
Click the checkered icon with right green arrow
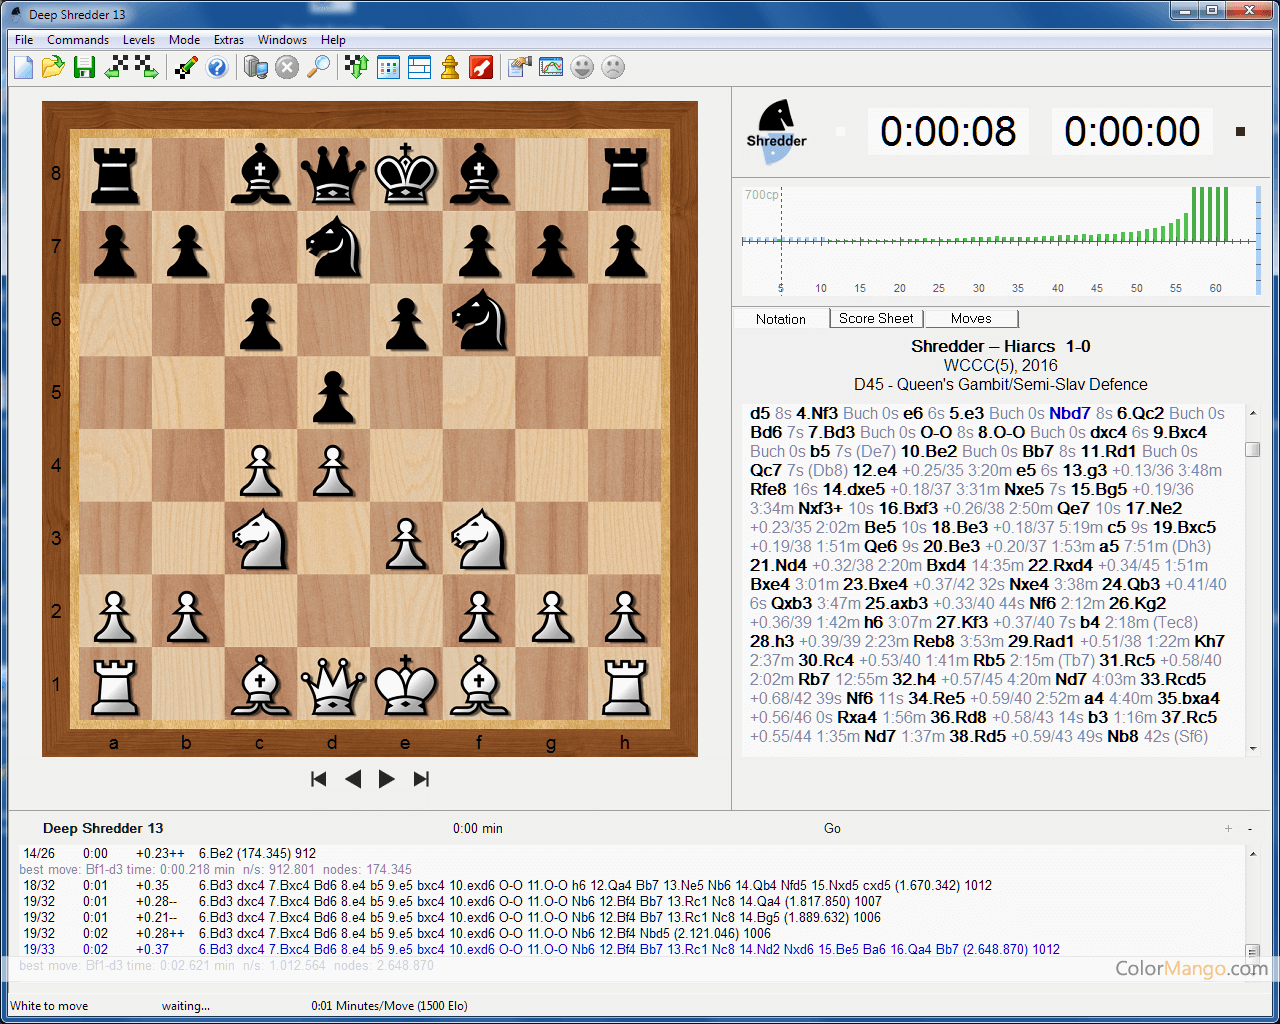tap(146, 67)
